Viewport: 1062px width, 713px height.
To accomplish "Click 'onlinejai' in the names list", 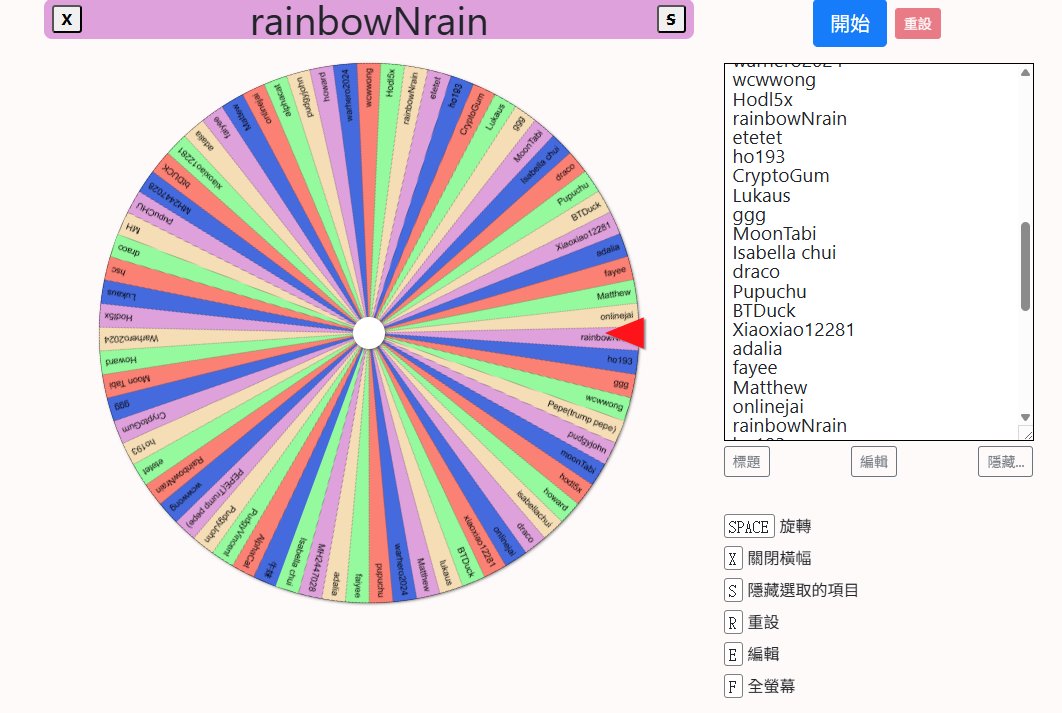I will (767, 407).
